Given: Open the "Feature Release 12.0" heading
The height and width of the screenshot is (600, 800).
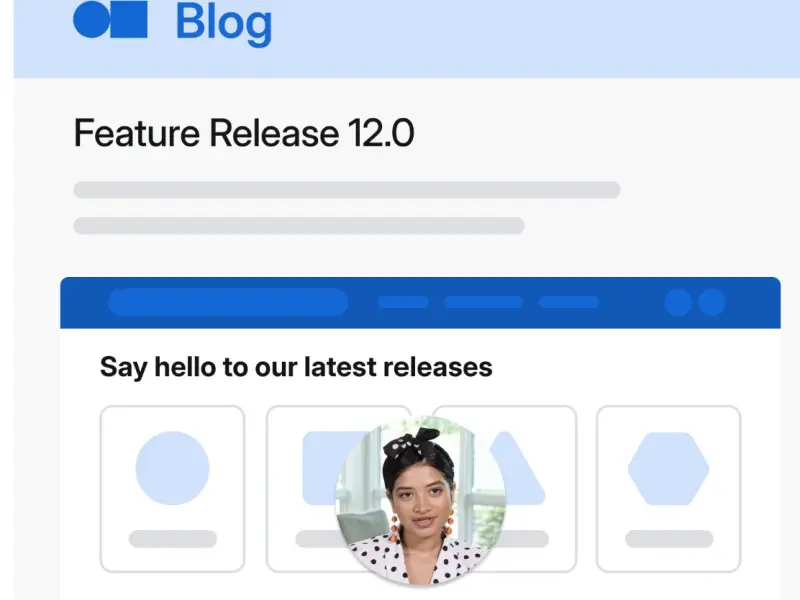Looking at the screenshot, I should click(244, 133).
